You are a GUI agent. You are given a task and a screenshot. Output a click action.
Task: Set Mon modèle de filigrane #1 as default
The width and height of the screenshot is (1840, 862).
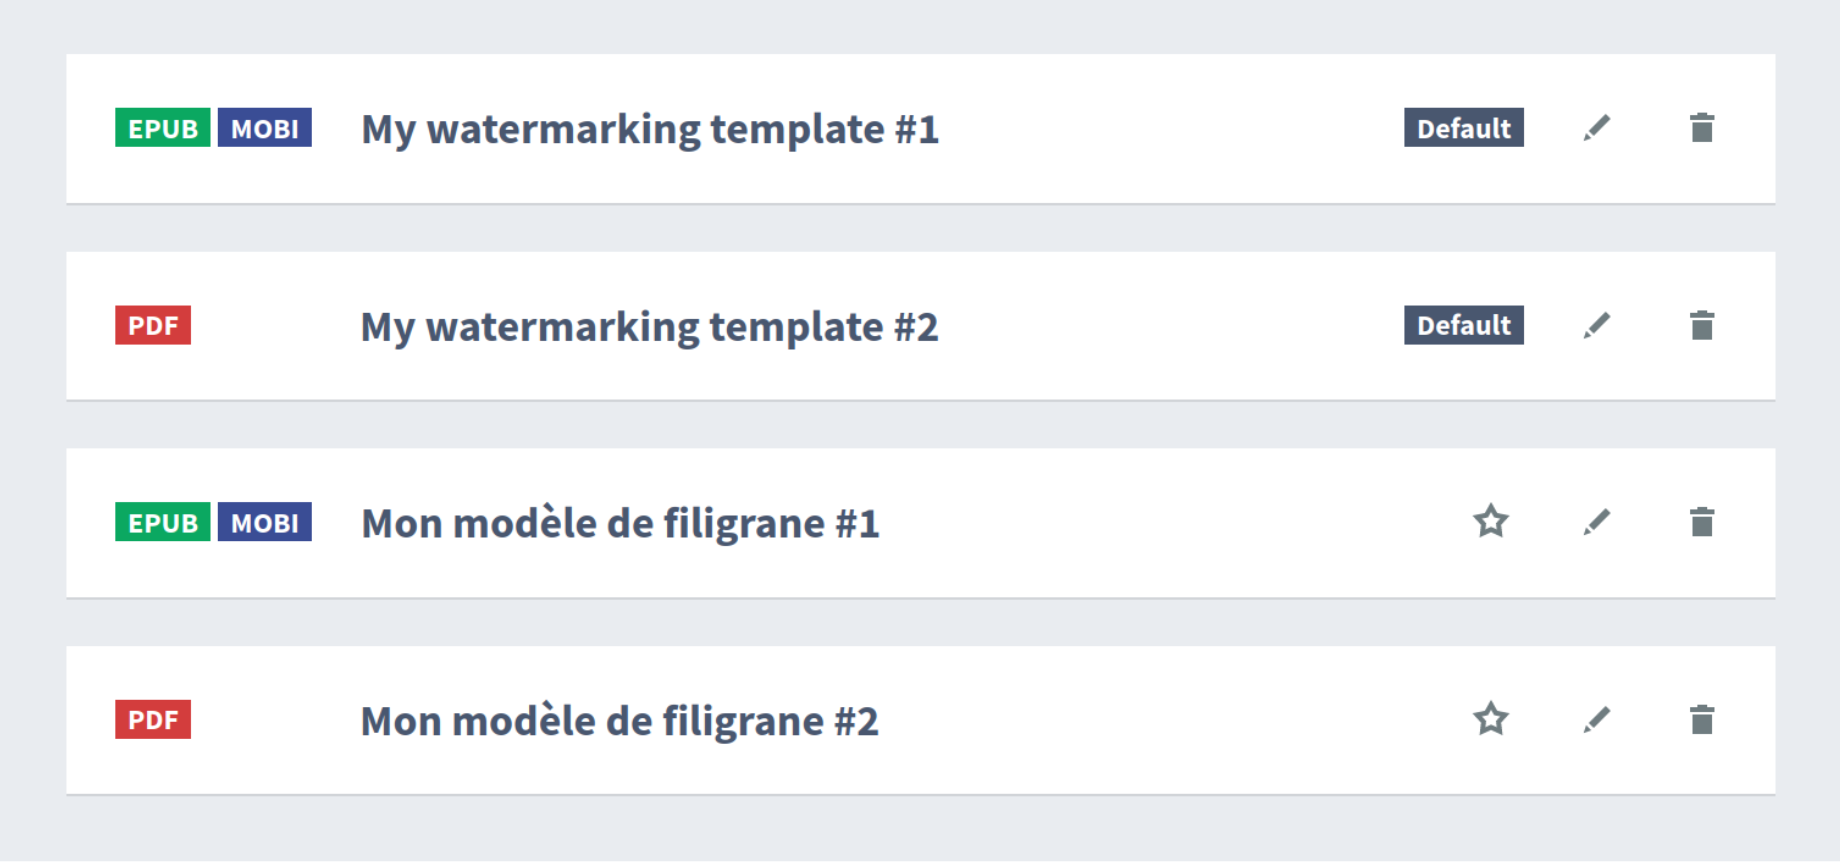tap(1490, 521)
